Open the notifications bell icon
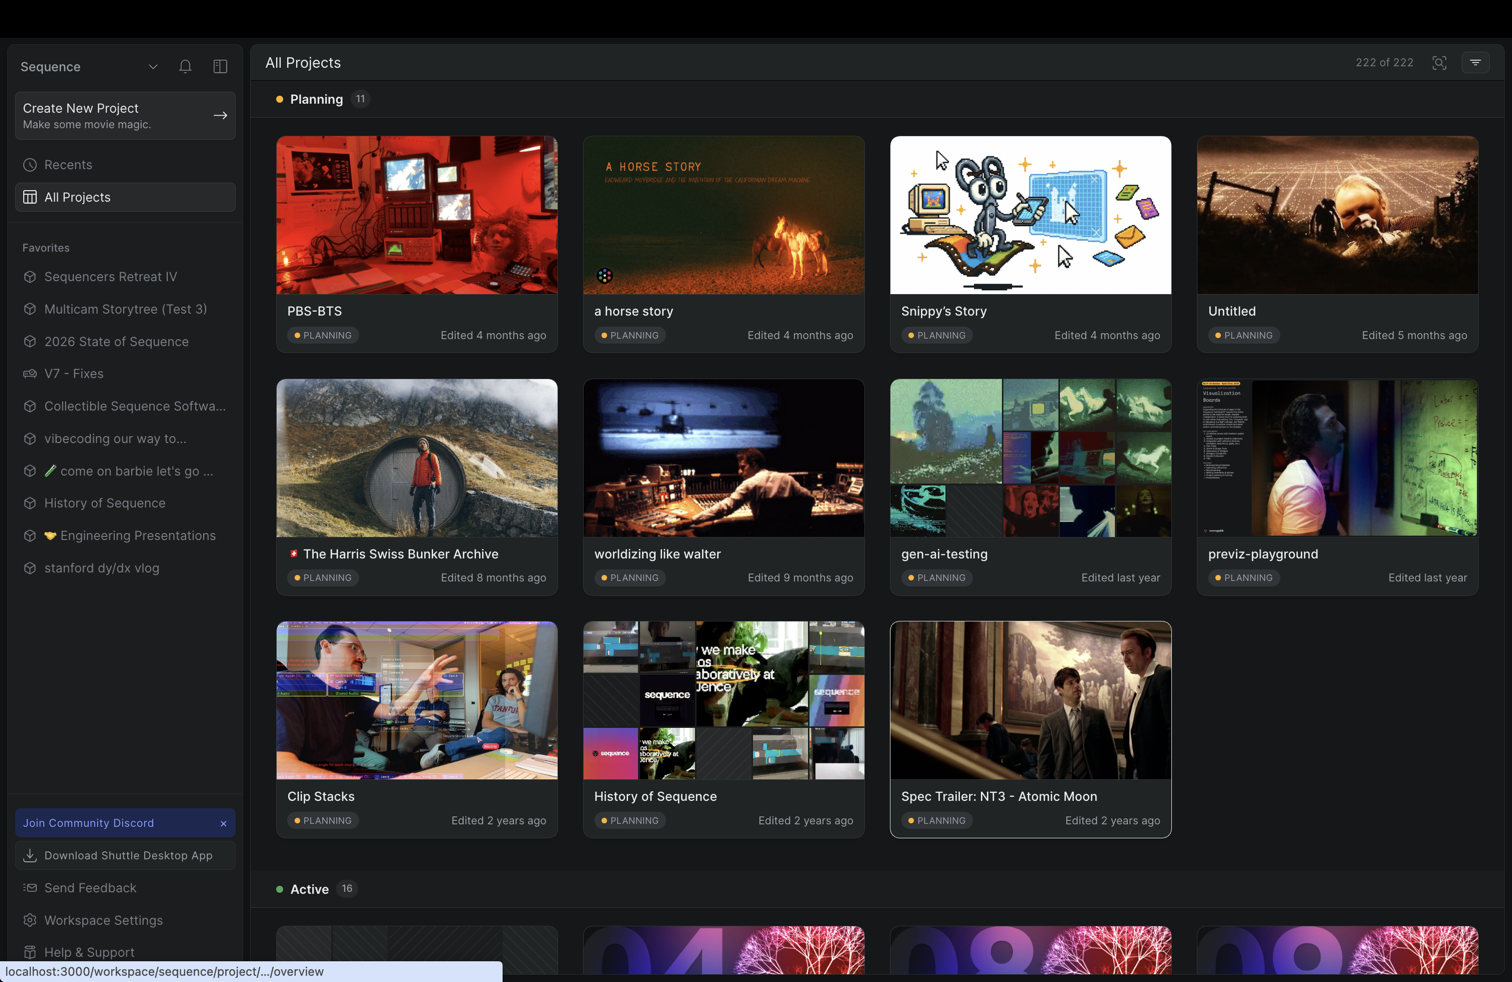The width and height of the screenshot is (1512, 982). pos(185,67)
